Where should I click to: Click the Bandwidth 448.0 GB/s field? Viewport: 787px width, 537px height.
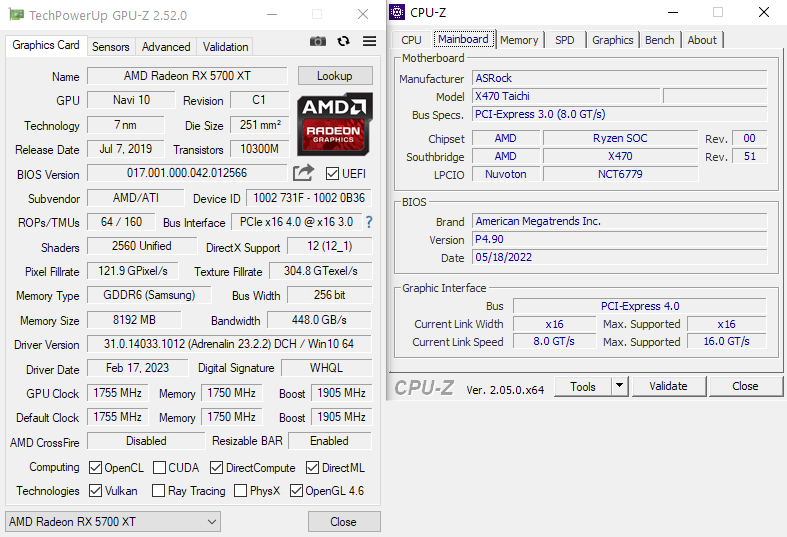[319, 320]
